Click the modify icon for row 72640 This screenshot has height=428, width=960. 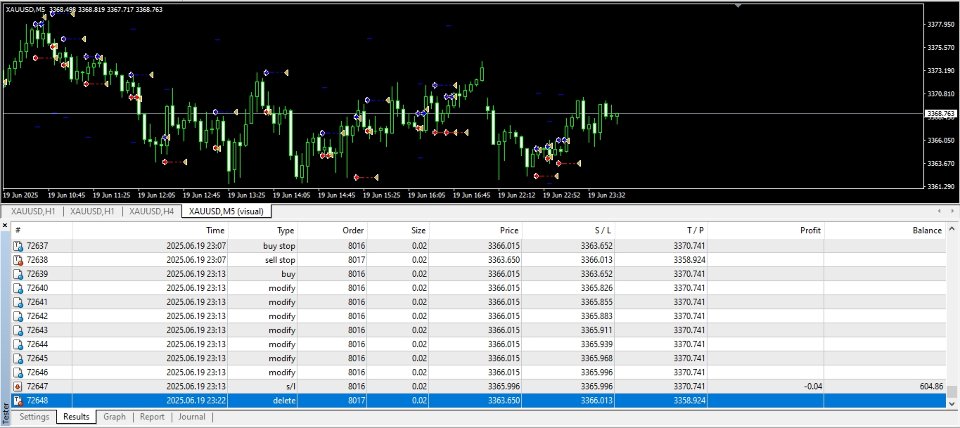click(x=18, y=288)
